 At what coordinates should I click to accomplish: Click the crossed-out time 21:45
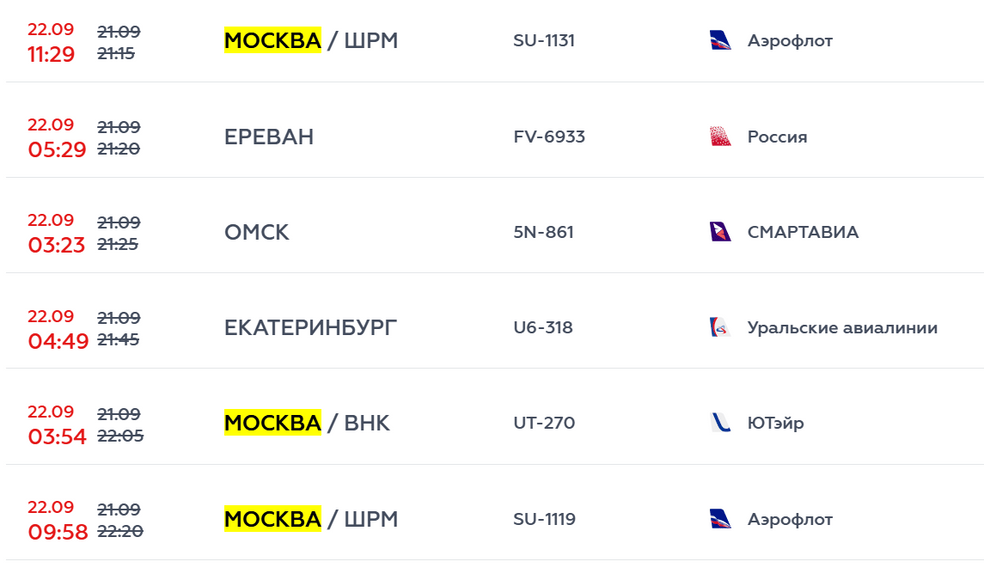pos(118,340)
